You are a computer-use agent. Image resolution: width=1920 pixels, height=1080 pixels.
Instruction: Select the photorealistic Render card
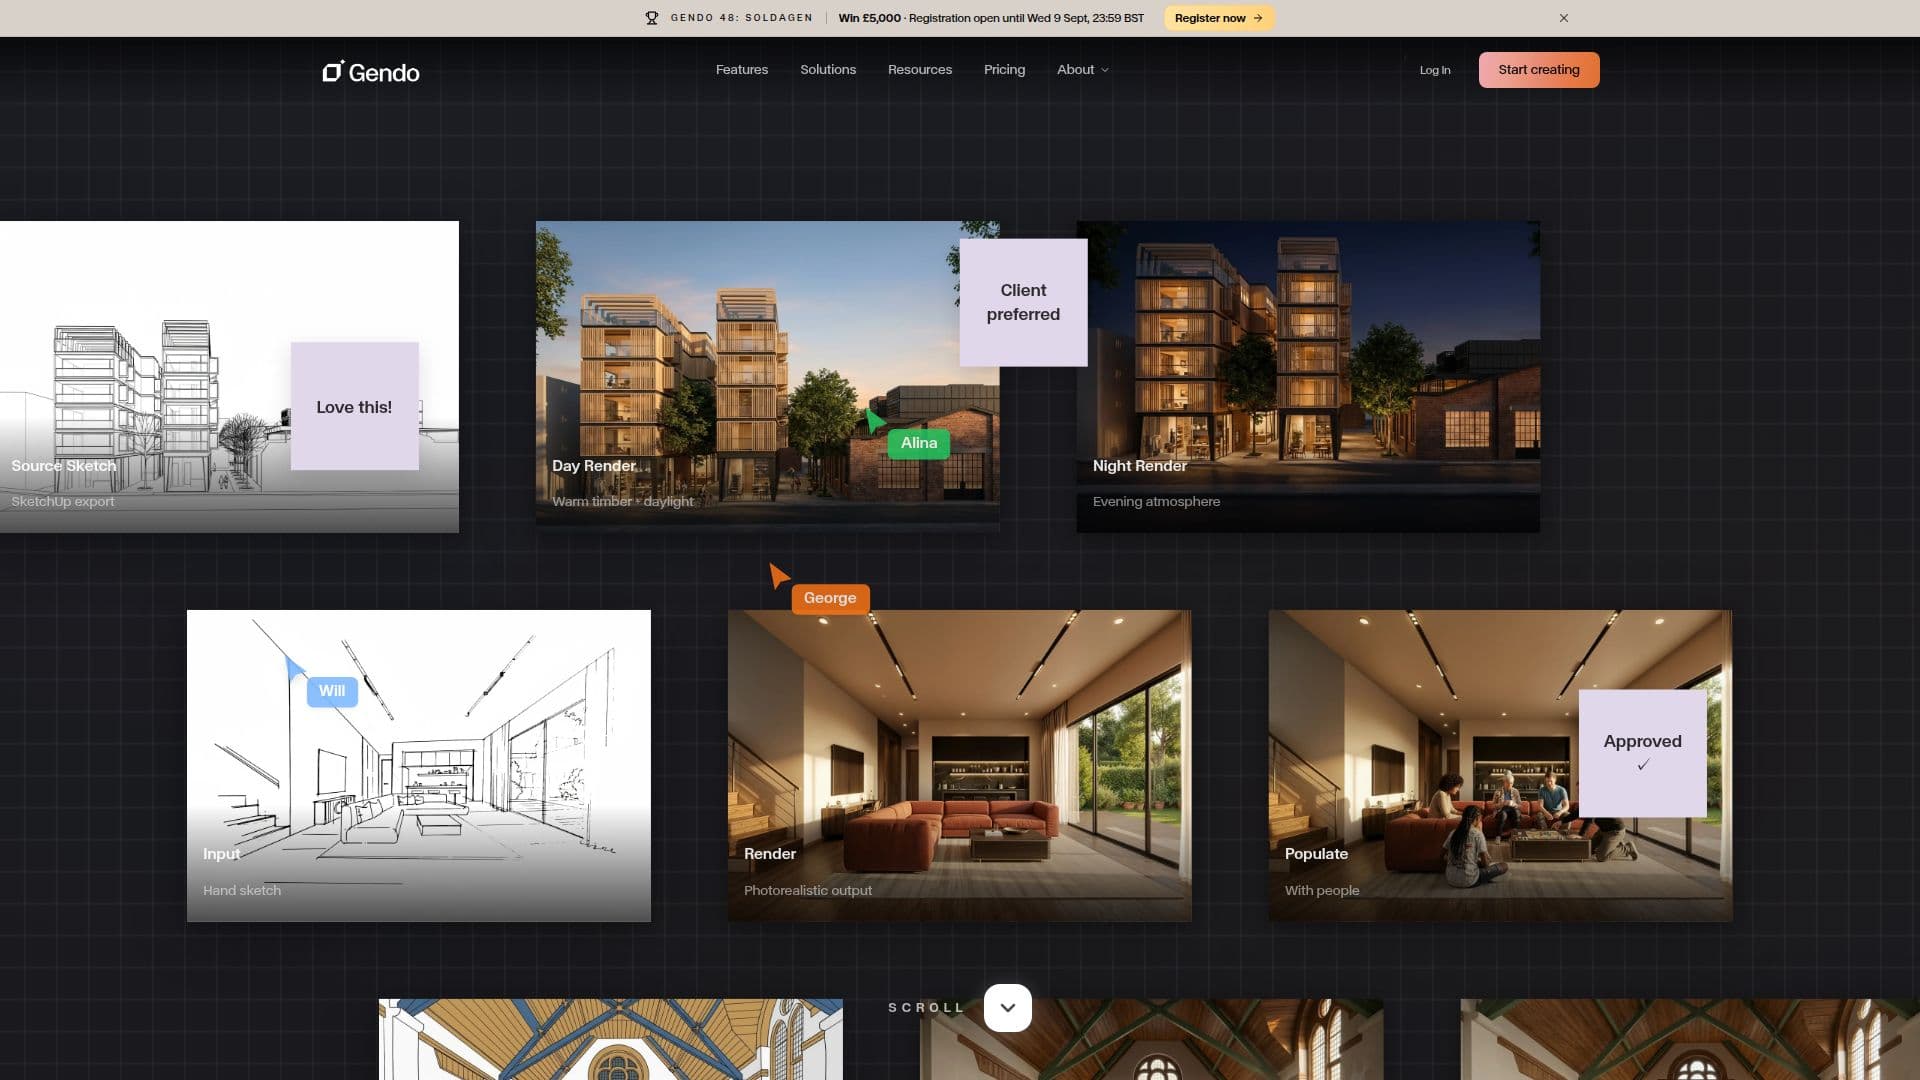click(960, 766)
